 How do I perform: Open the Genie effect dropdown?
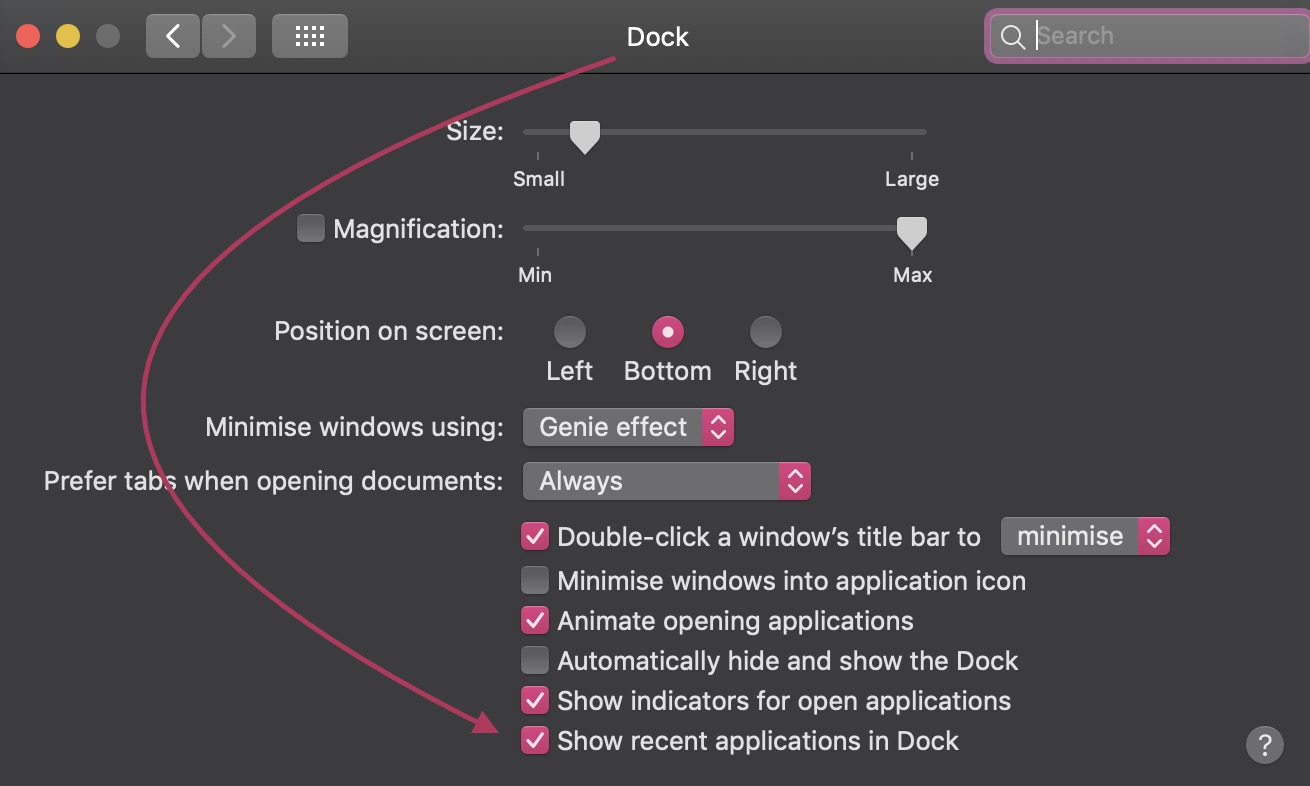click(628, 427)
